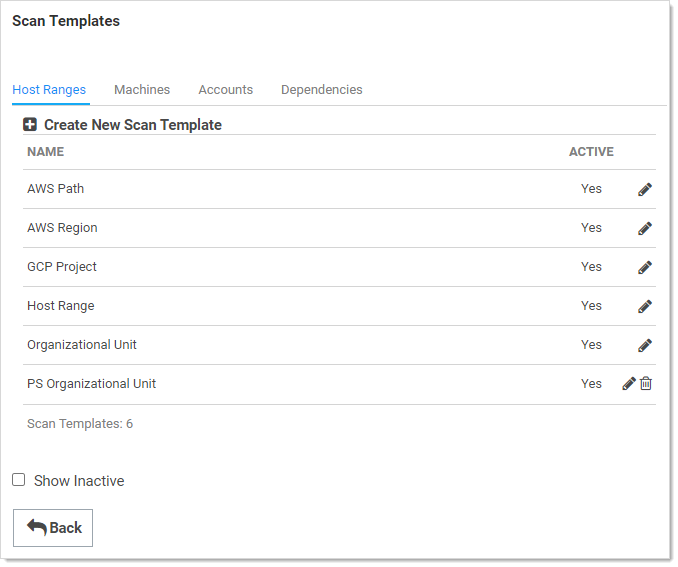Open edit pencil for Host Range
This screenshot has width=678, height=567.
point(645,306)
